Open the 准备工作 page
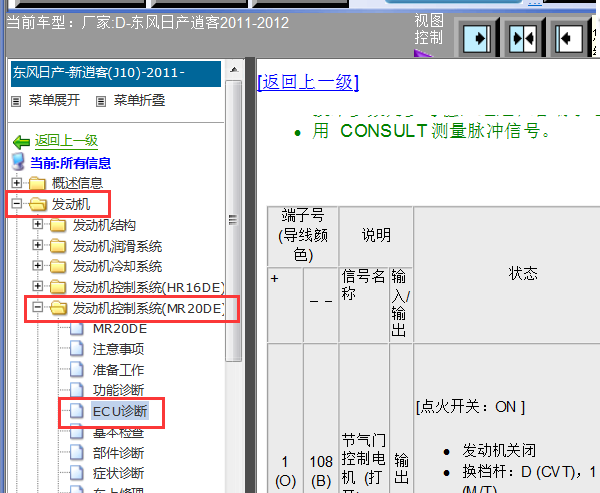The height and width of the screenshot is (493, 600). (118, 370)
